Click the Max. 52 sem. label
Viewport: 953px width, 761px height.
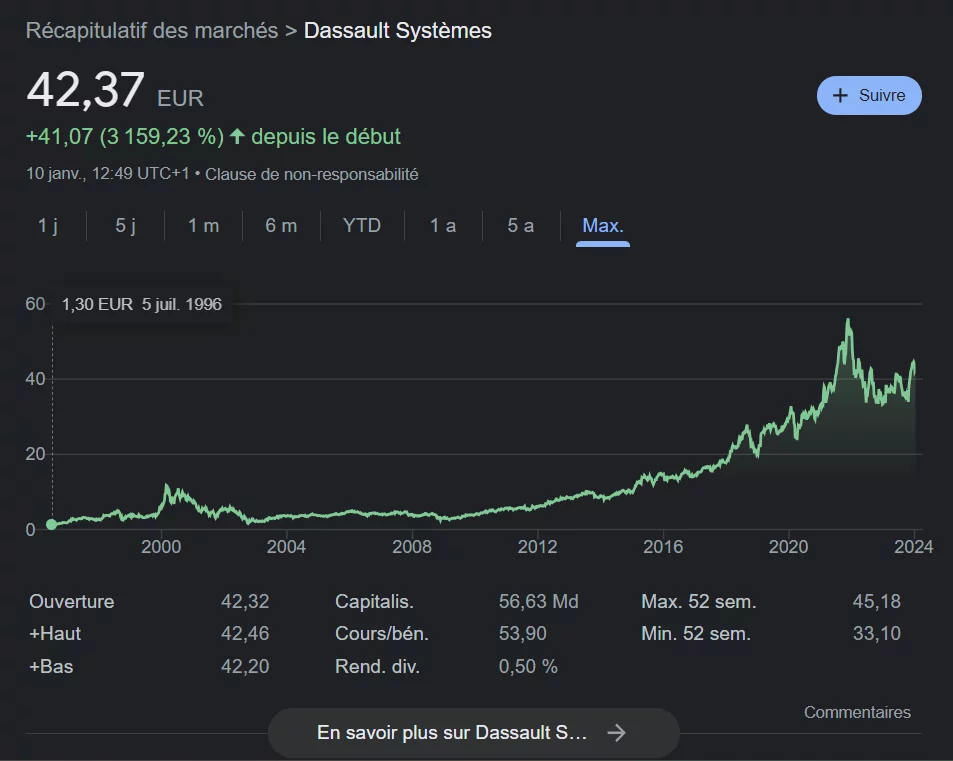[698, 601]
